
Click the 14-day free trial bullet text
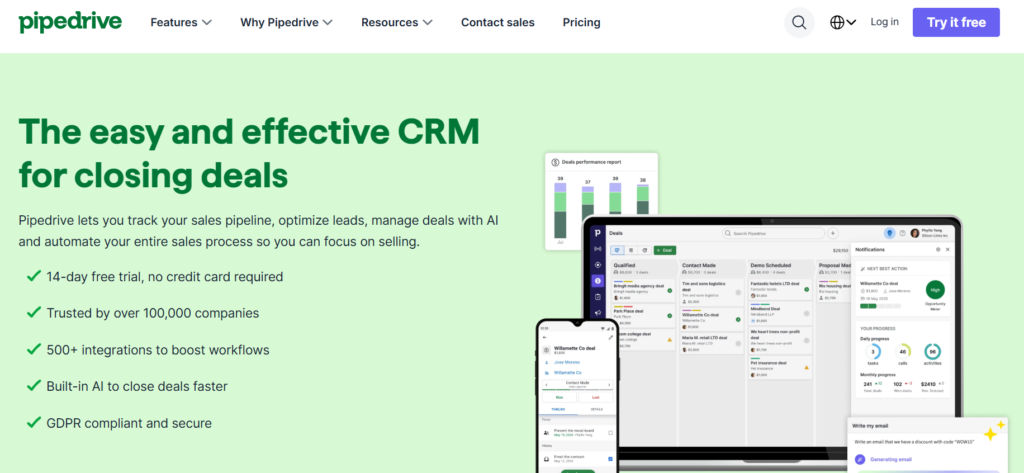[x=165, y=276]
